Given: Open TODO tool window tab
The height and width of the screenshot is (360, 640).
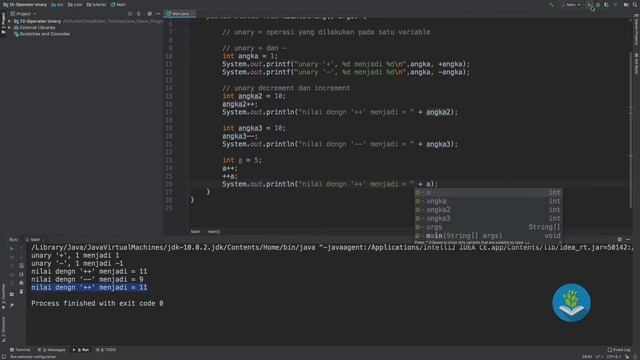Looking at the screenshot, I should (x=106, y=350).
